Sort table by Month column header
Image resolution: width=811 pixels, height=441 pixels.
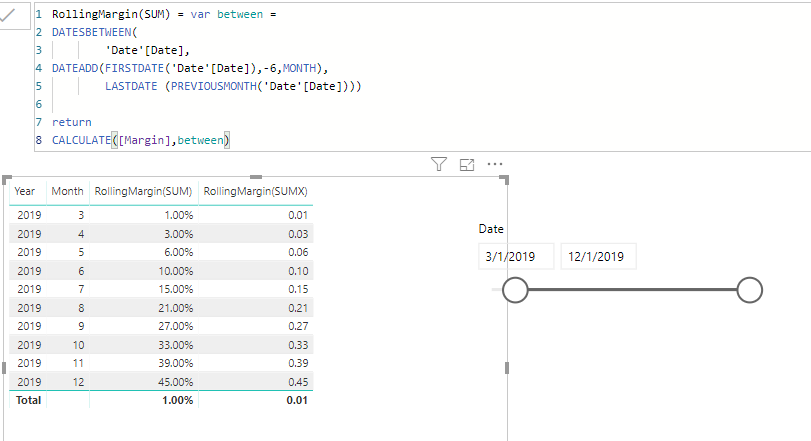[67, 191]
